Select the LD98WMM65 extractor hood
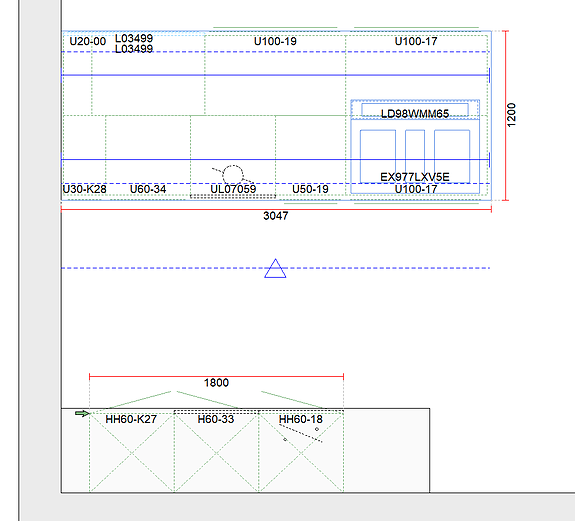The height and width of the screenshot is (521, 575). tap(415, 109)
